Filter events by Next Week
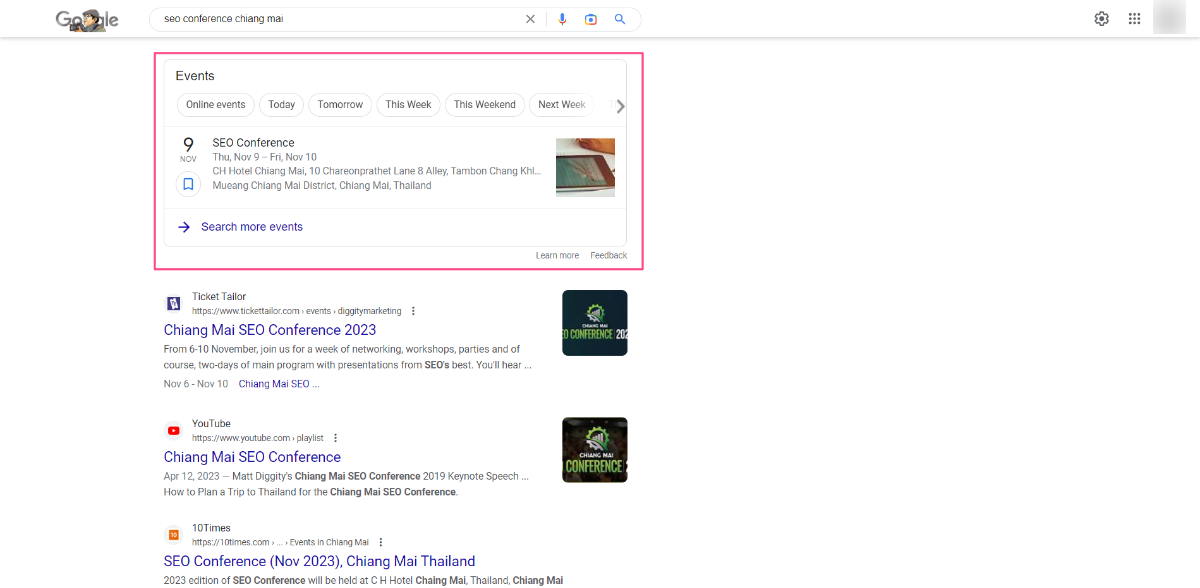 [561, 105]
